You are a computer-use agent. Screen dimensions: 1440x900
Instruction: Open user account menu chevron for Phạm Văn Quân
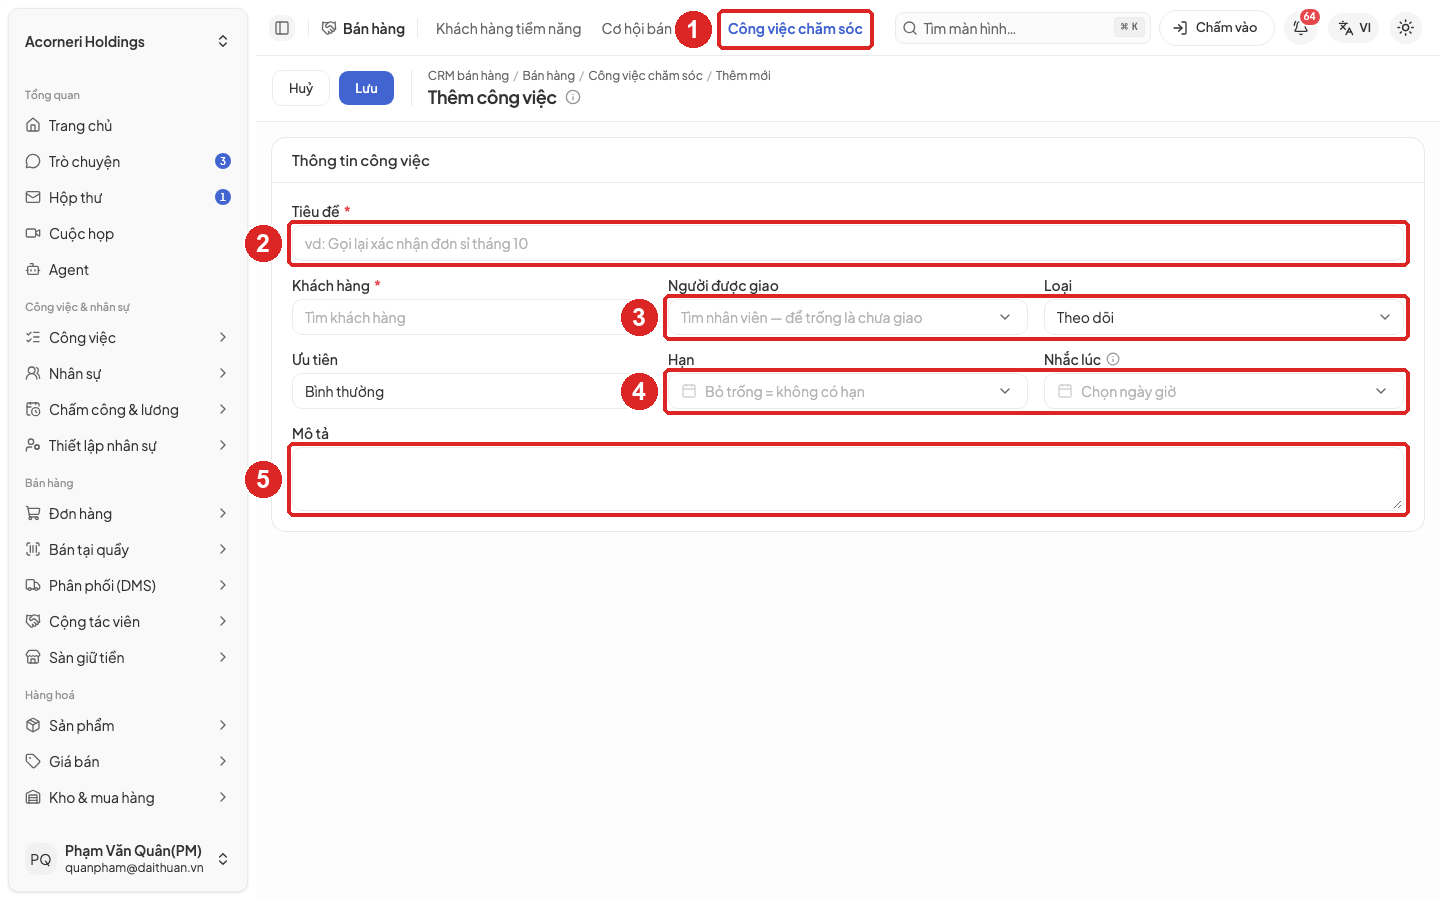(x=223, y=859)
